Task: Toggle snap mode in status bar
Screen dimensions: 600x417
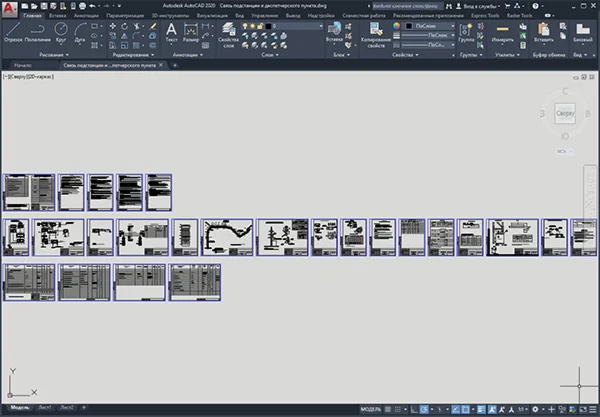Action: click(x=398, y=409)
